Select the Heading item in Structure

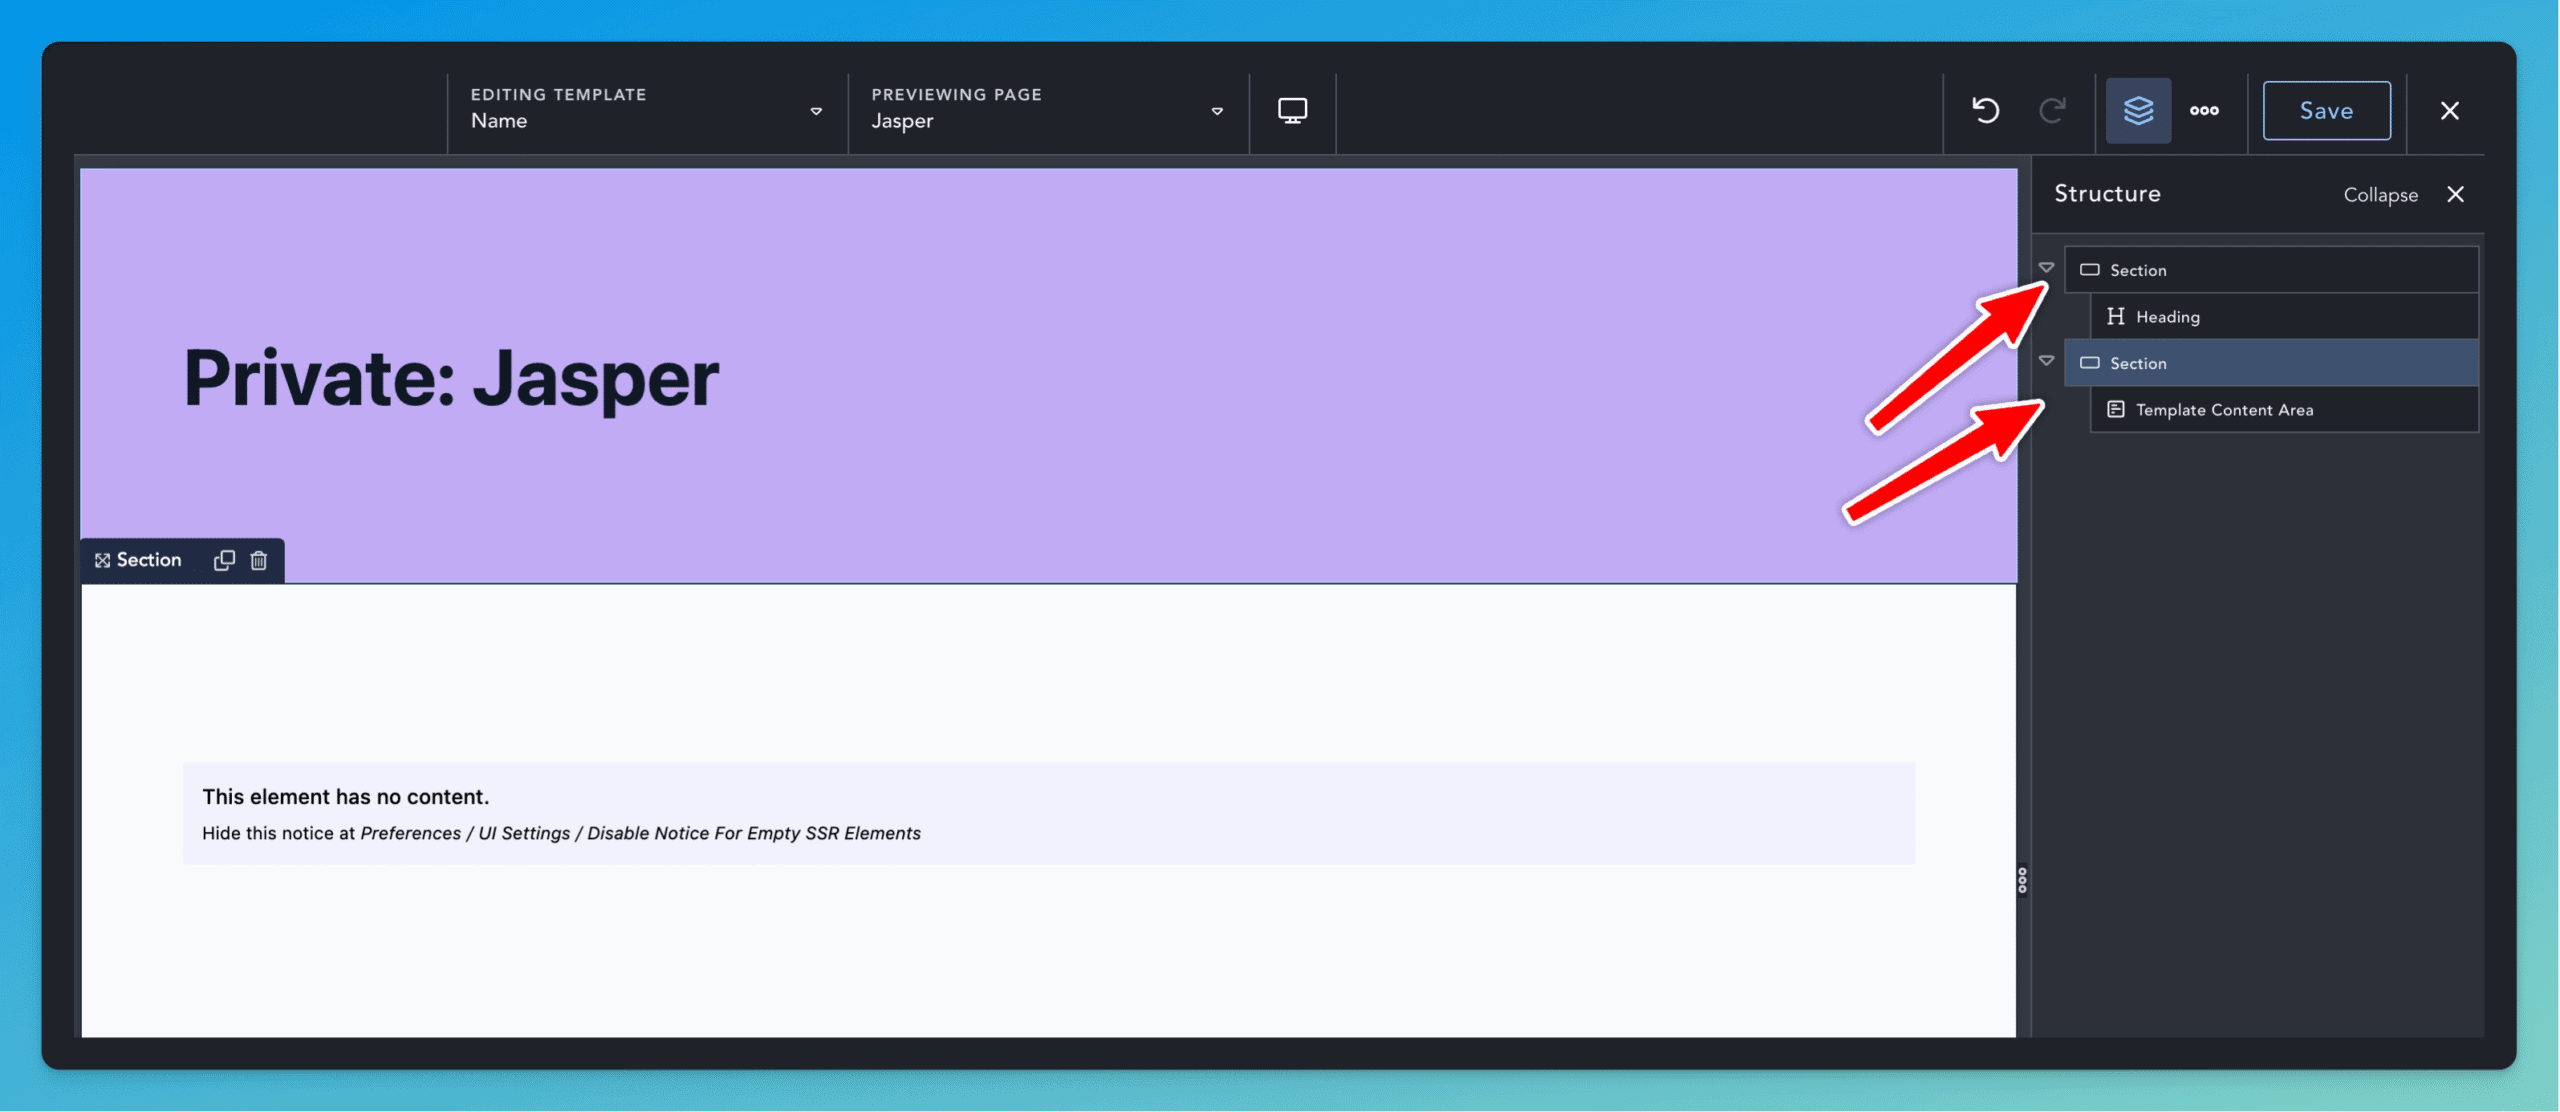2167,317
